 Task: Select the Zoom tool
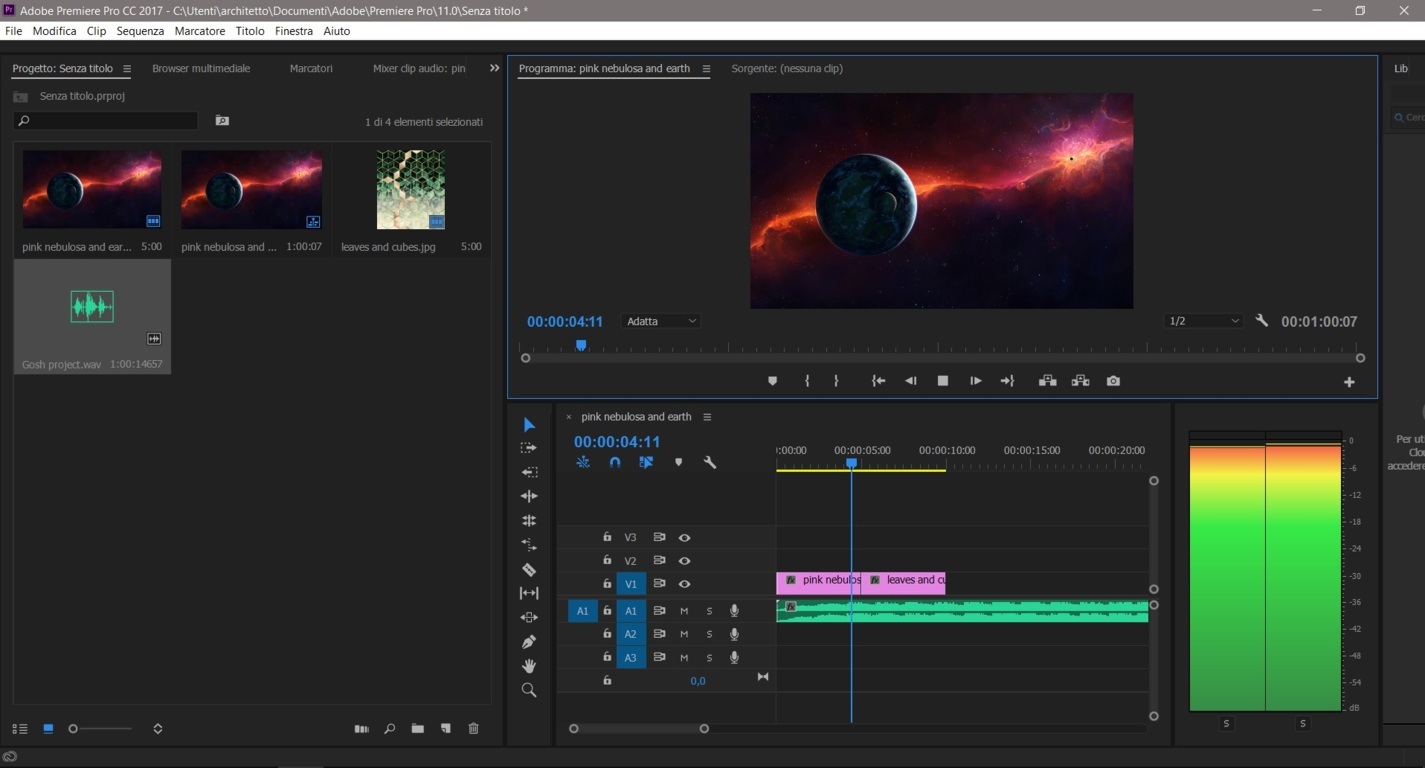tap(529, 690)
